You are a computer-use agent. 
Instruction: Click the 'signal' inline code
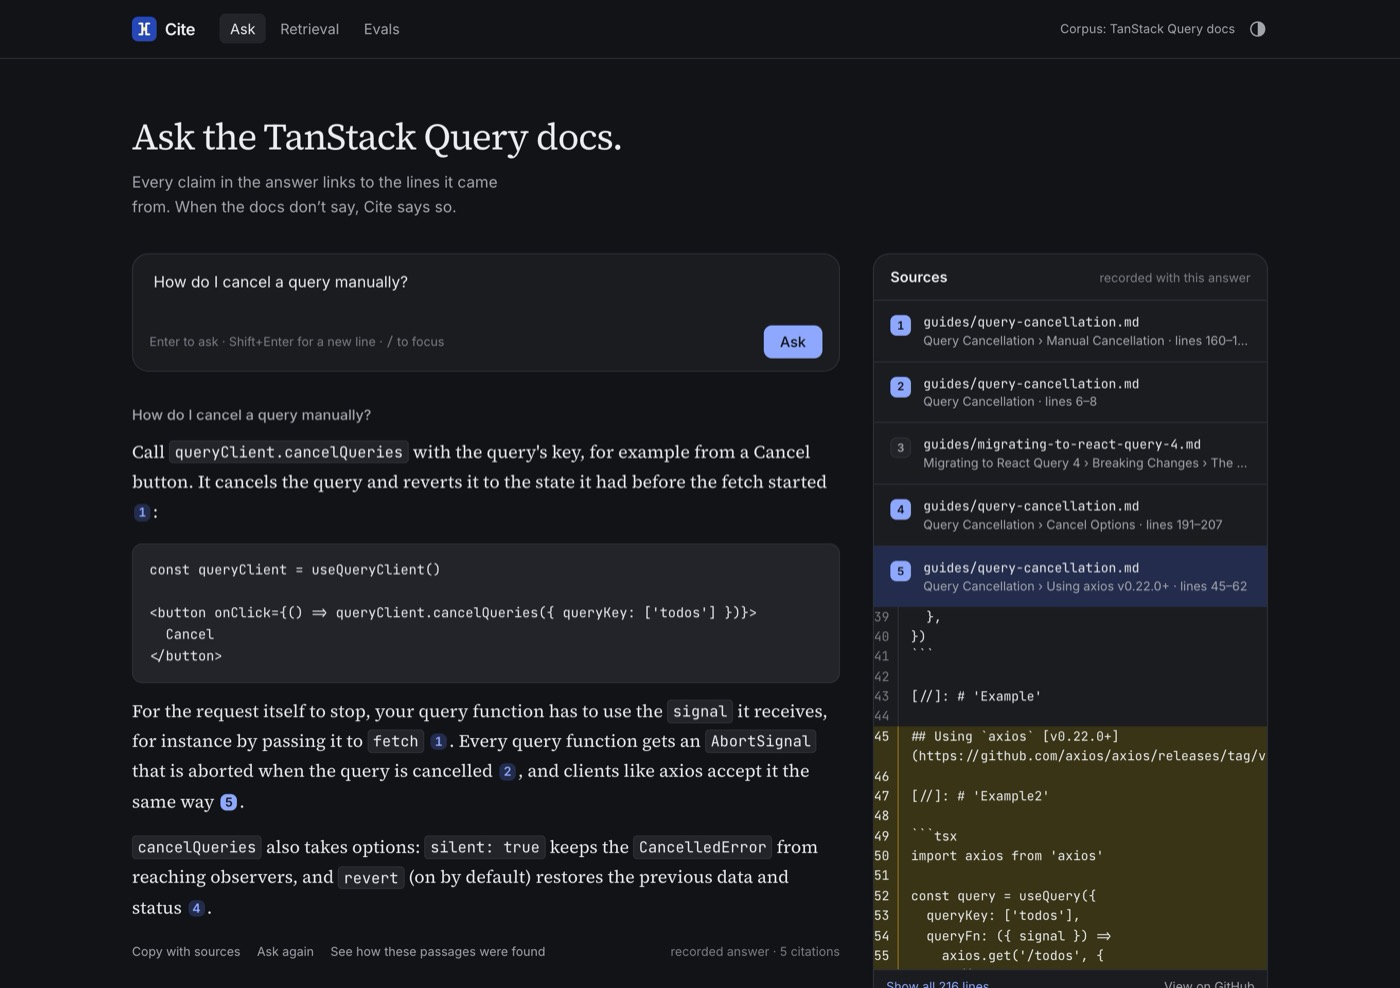pyautogui.click(x=700, y=712)
